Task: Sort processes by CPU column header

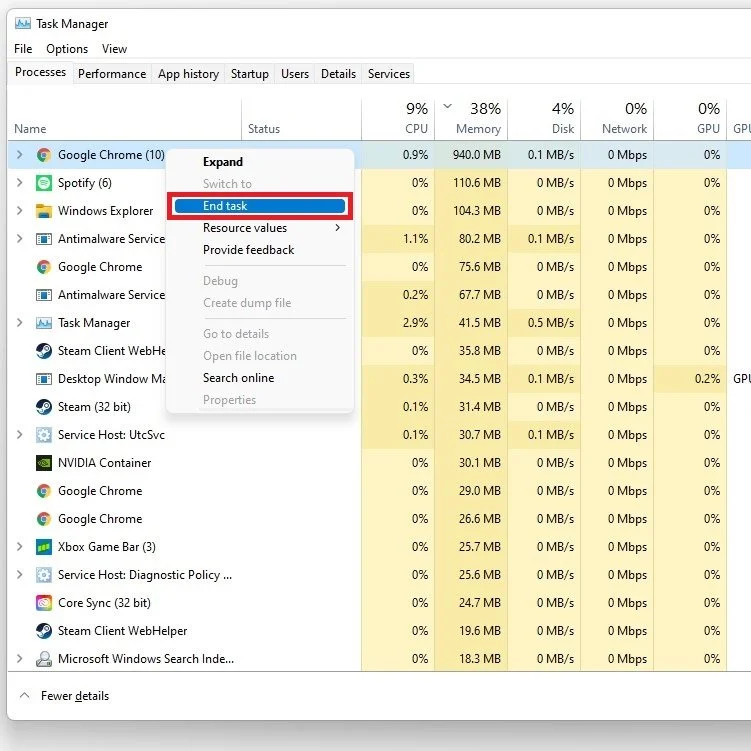Action: pos(398,119)
